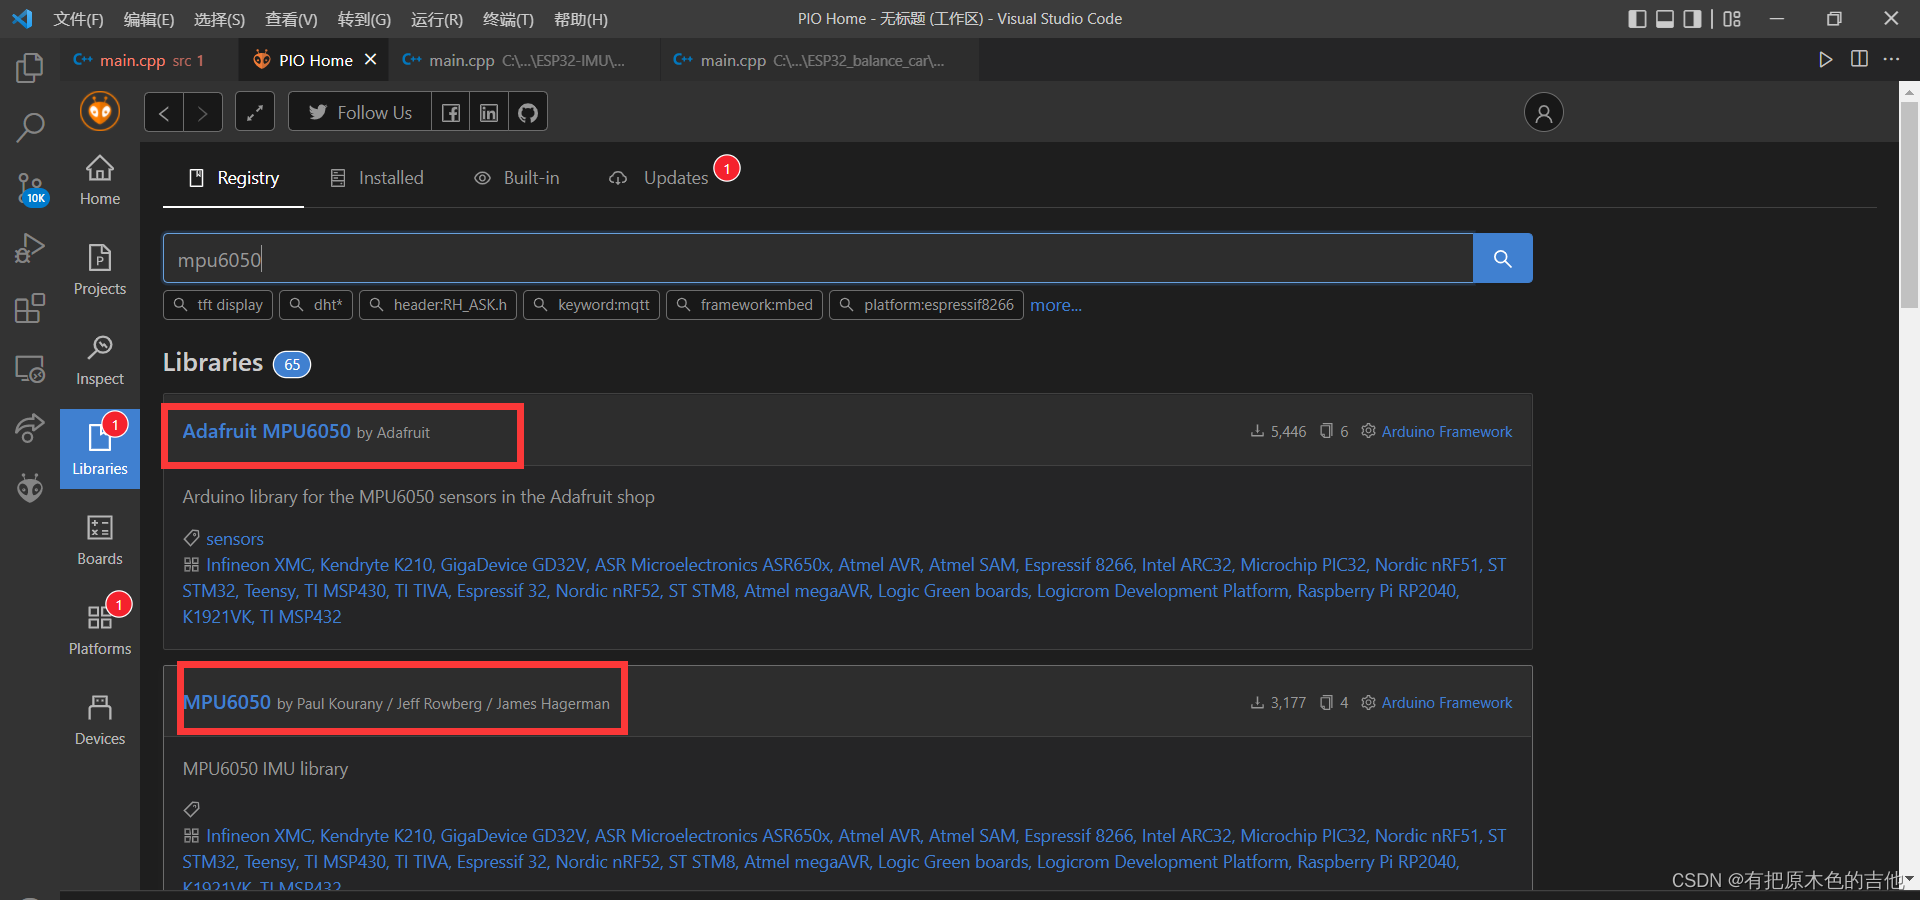Select the Updates tab
Viewport: 1920px width, 900px height.
tap(660, 178)
